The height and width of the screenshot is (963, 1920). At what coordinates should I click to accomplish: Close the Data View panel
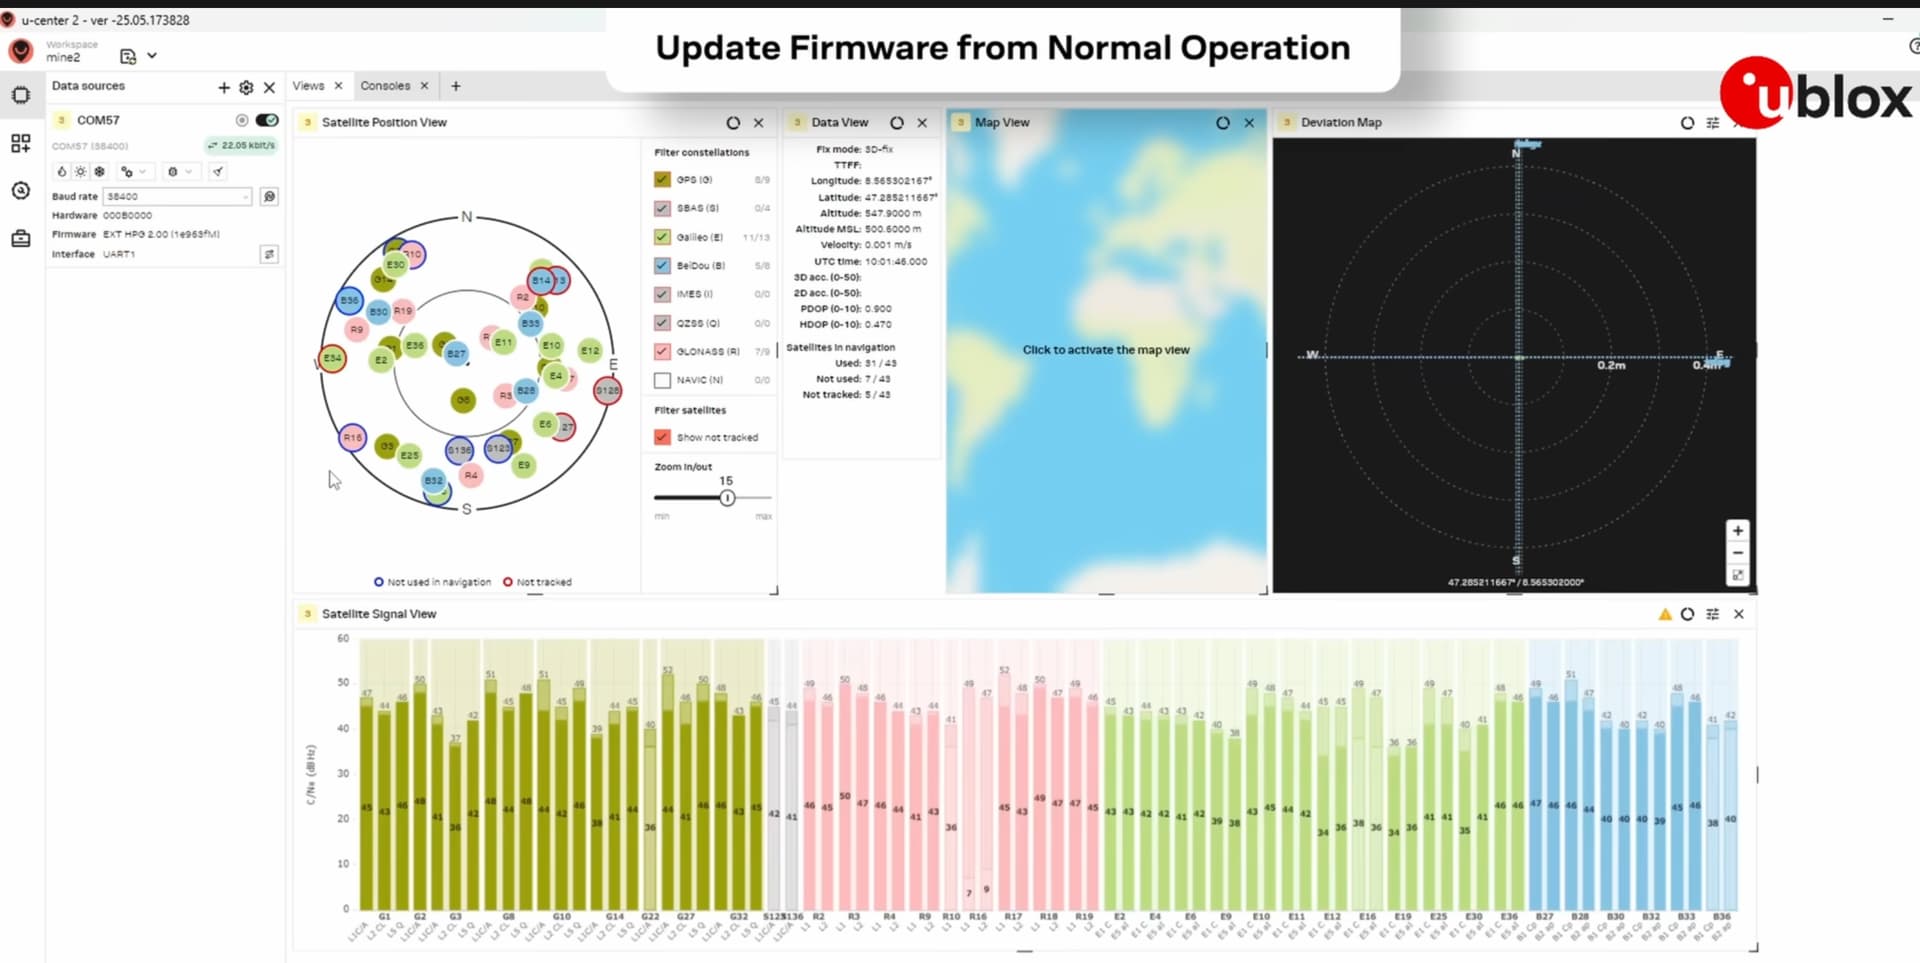pos(922,123)
